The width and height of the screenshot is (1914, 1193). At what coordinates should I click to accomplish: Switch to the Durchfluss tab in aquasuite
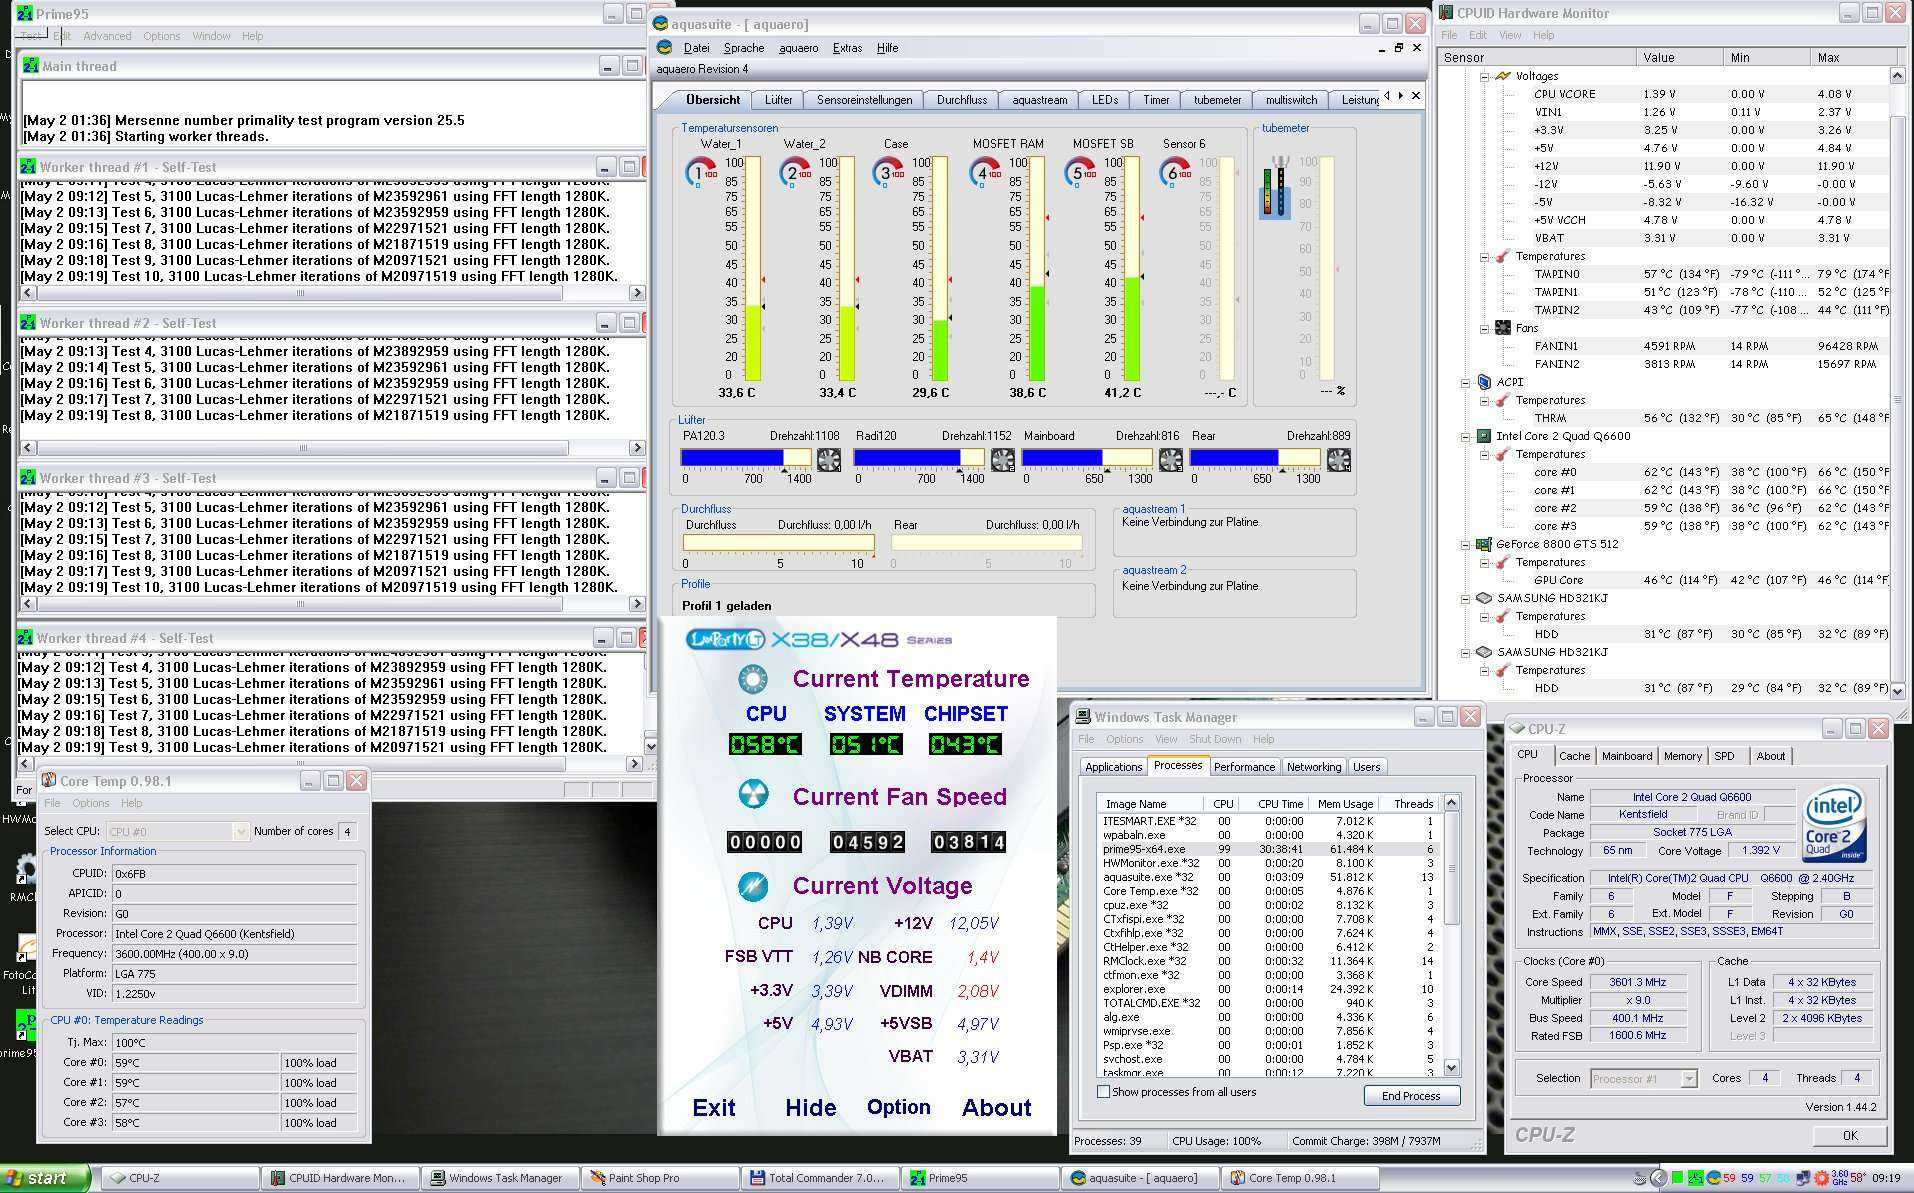(961, 100)
